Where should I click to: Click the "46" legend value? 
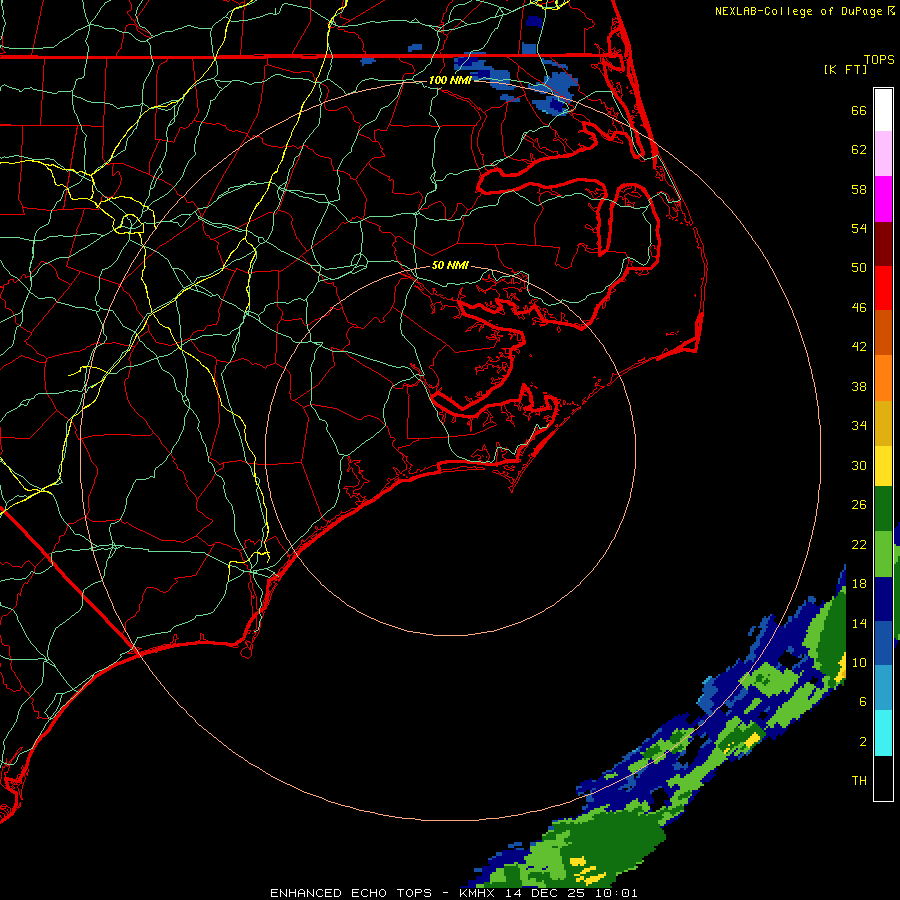click(859, 308)
